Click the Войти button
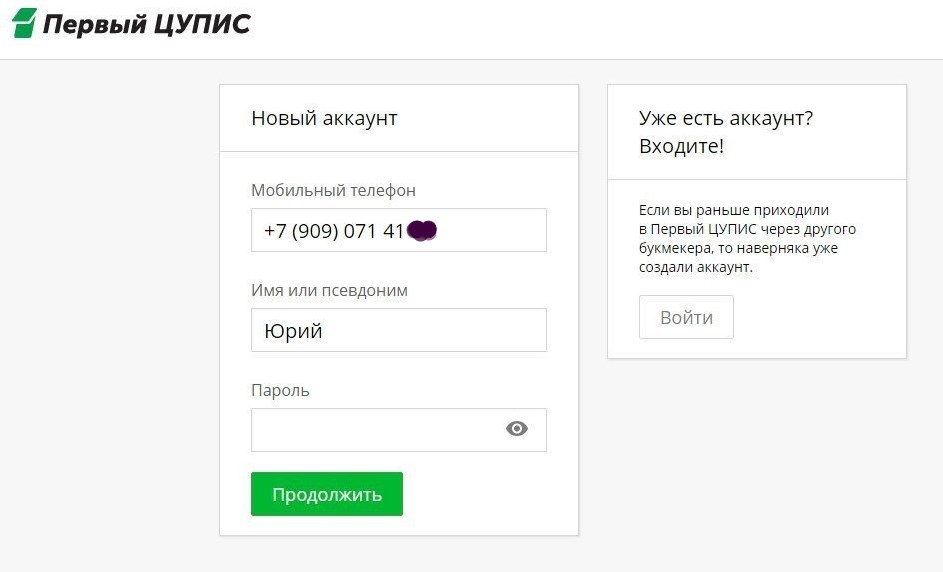 [686, 317]
